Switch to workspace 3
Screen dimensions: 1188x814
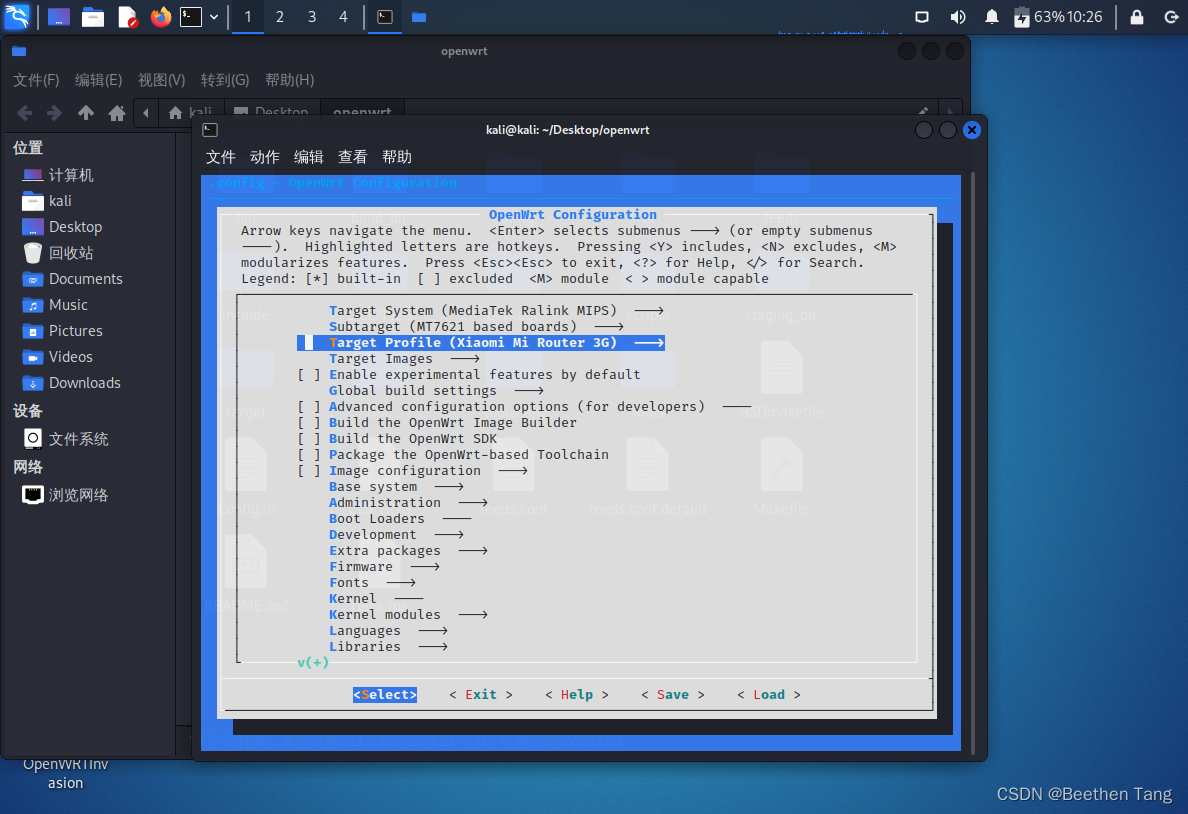coord(311,17)
